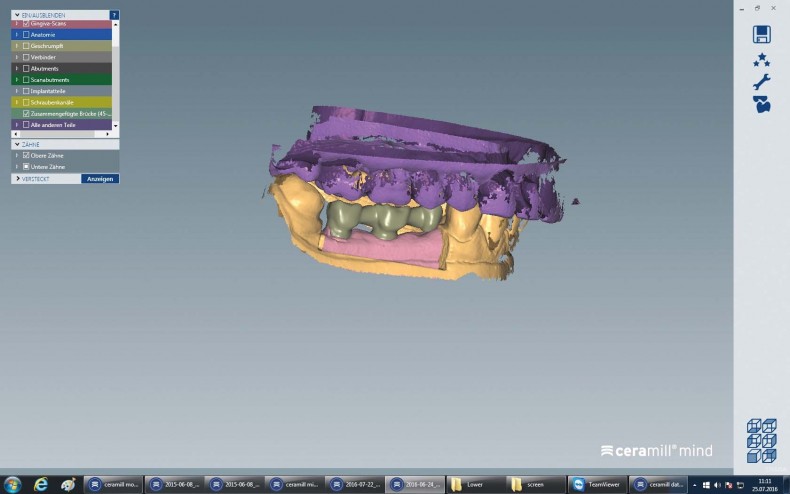The width and height of the screenshot is (790, 494).
Task: Expand the Abutments tree row
Action: (16, 68)
